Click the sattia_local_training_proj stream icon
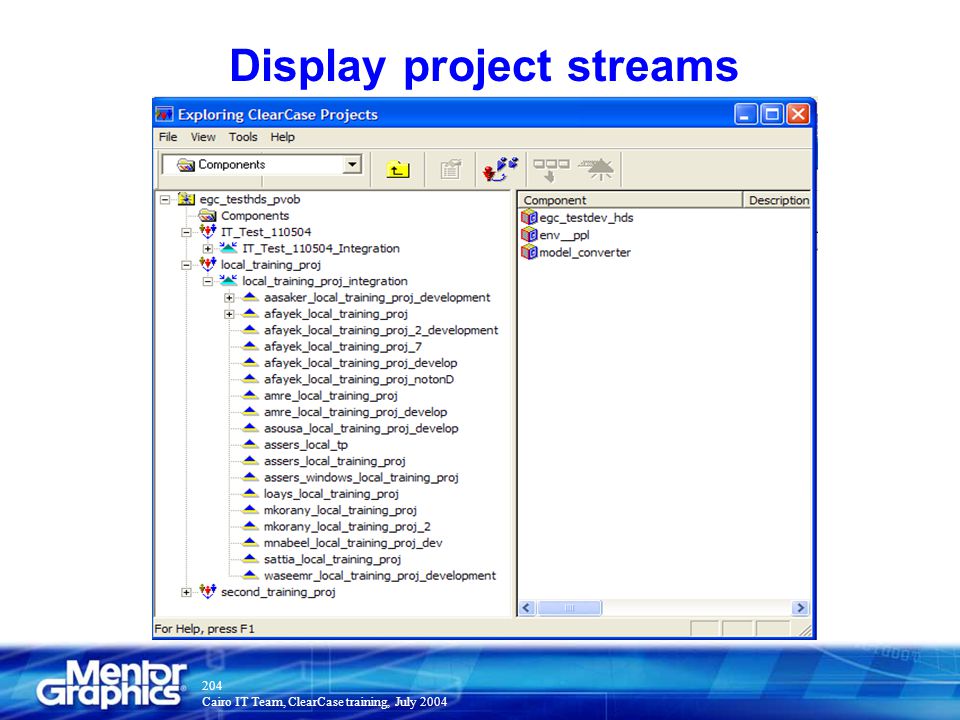The width and height of the screenshot is (960, 720). (x=250, y=559)
